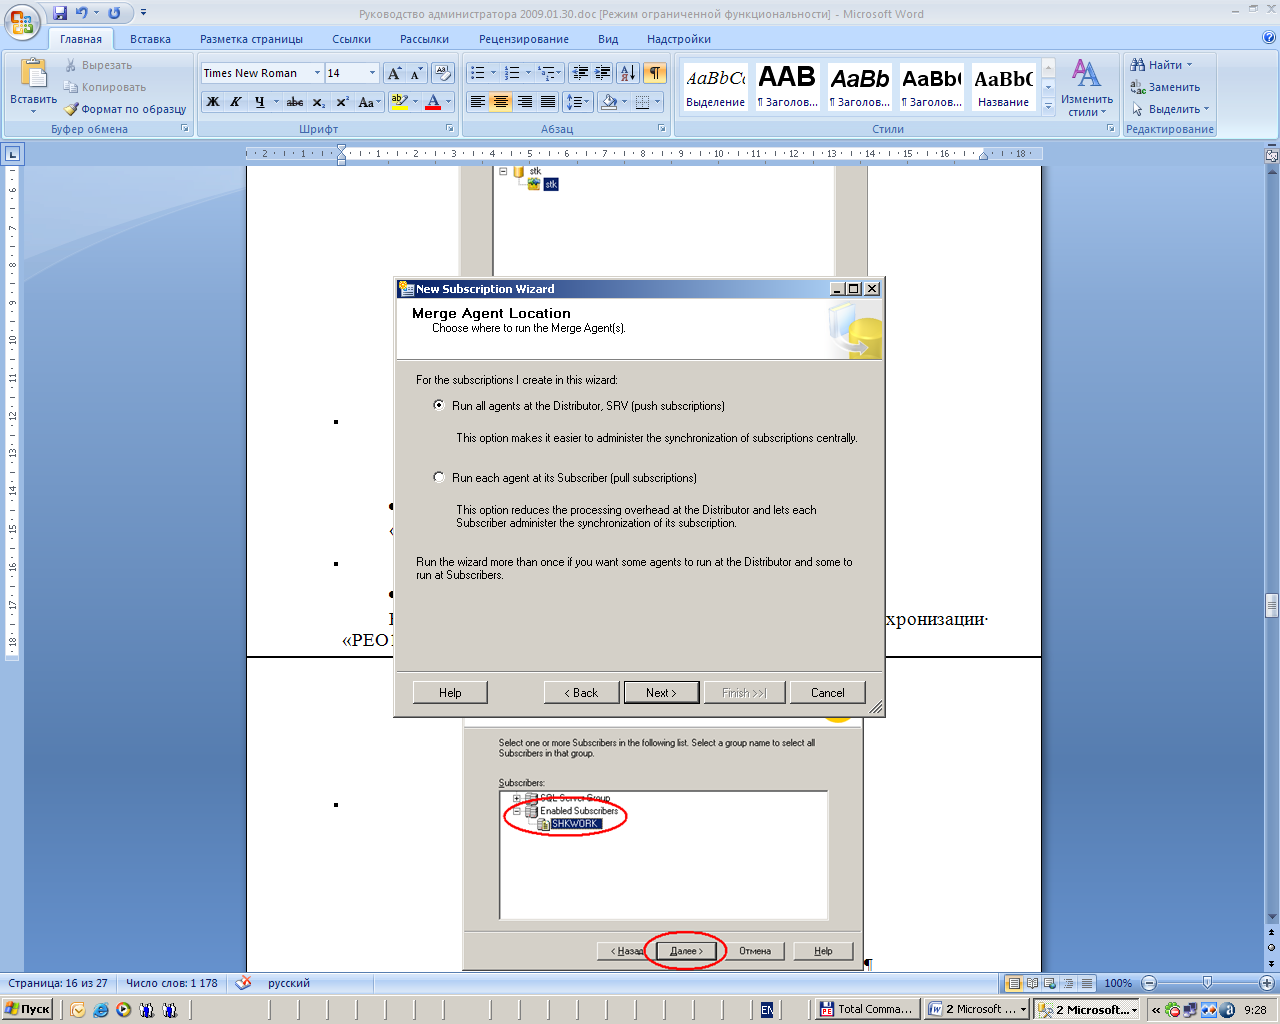Open Times New Roman font name dropdown

click(318, 73)
